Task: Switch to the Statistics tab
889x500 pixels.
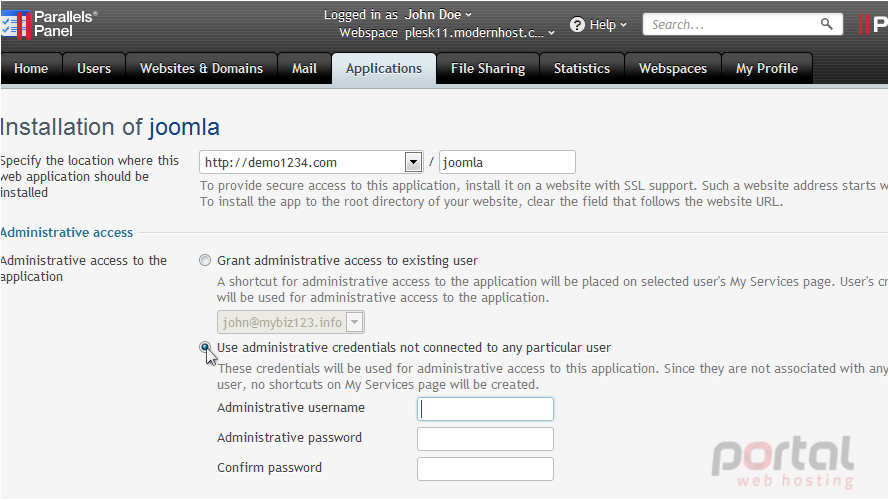Action: tap(582, 69)
